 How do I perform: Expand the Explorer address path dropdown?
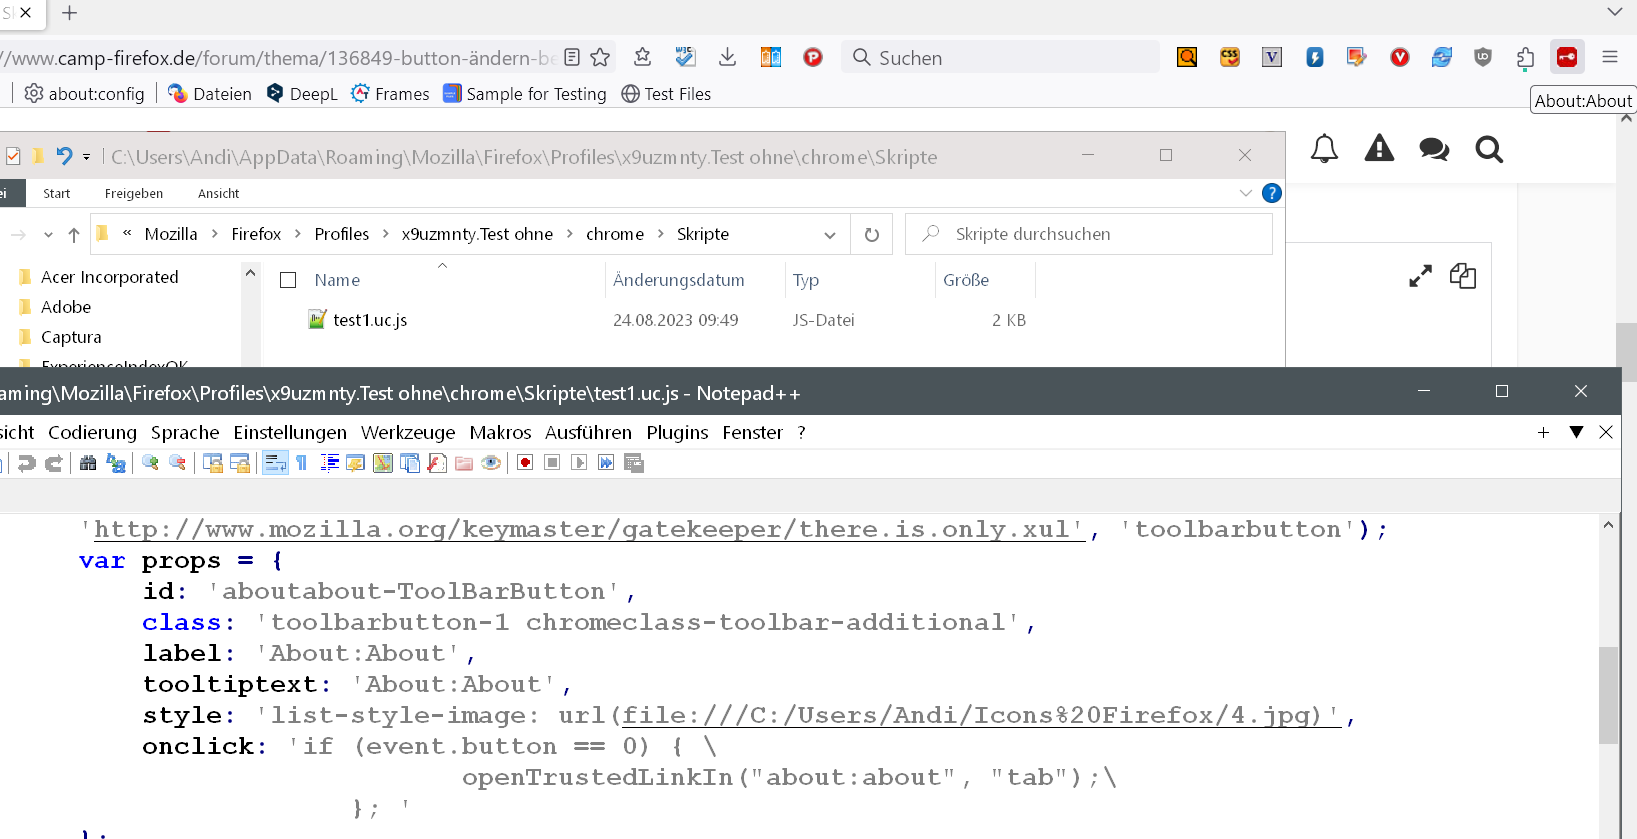(x=829, y=235)
